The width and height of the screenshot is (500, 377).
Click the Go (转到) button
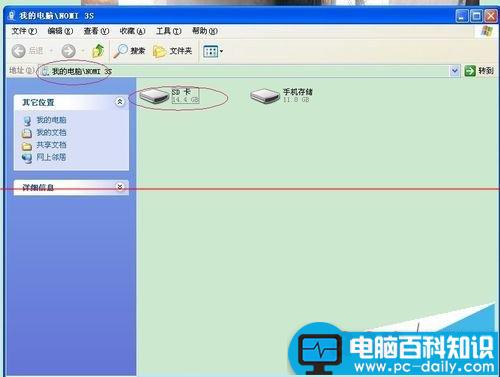tap(479, 71)
